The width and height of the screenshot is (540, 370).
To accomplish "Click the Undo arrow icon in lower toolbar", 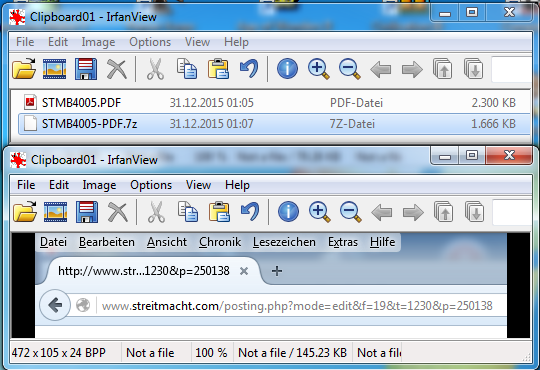I will 250,212.
